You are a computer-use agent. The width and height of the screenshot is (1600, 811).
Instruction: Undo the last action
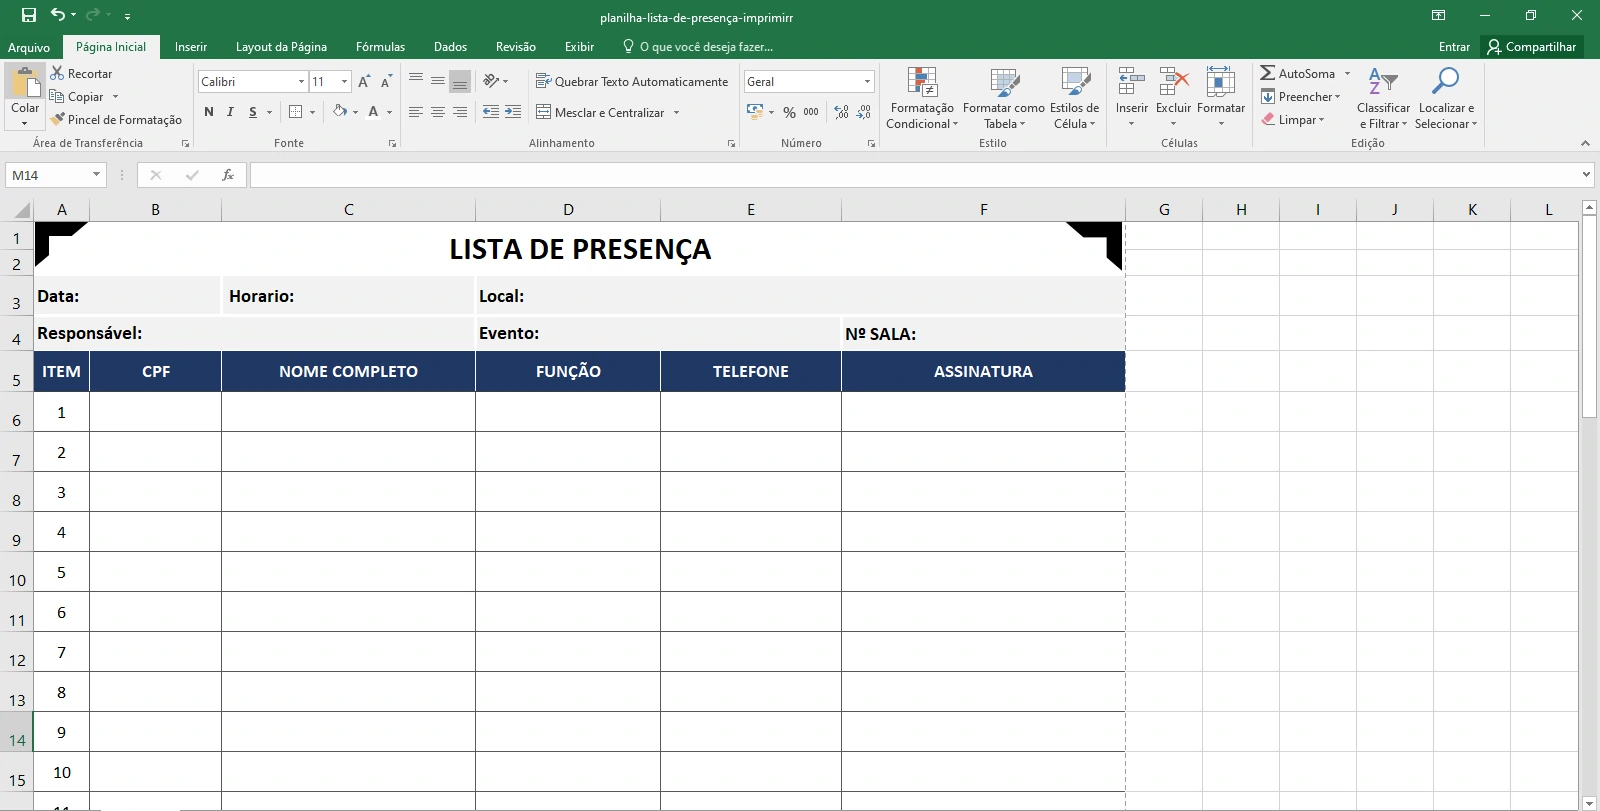[x=58, y=15]
